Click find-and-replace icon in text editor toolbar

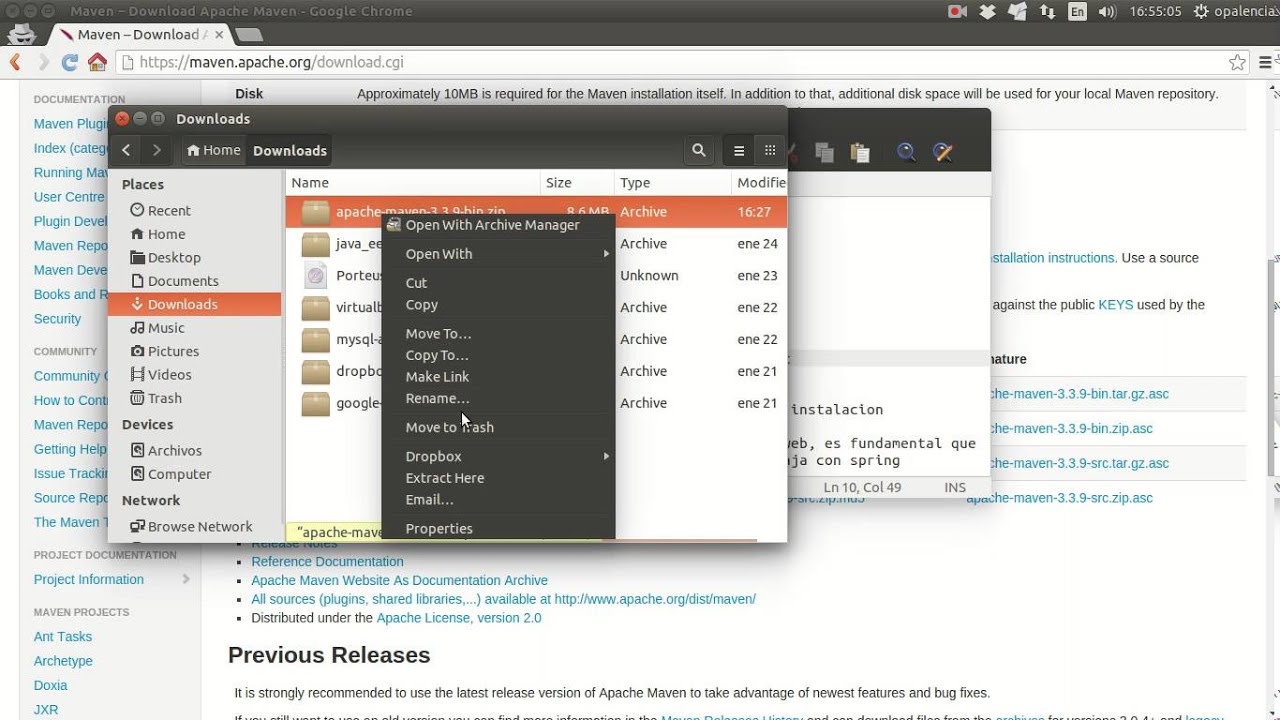[x=942, y=152]
